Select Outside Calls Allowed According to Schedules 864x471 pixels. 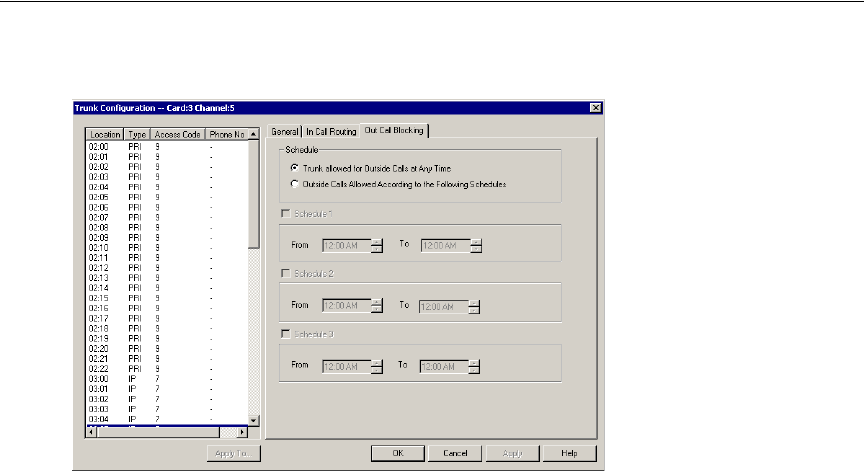point(293,184)
